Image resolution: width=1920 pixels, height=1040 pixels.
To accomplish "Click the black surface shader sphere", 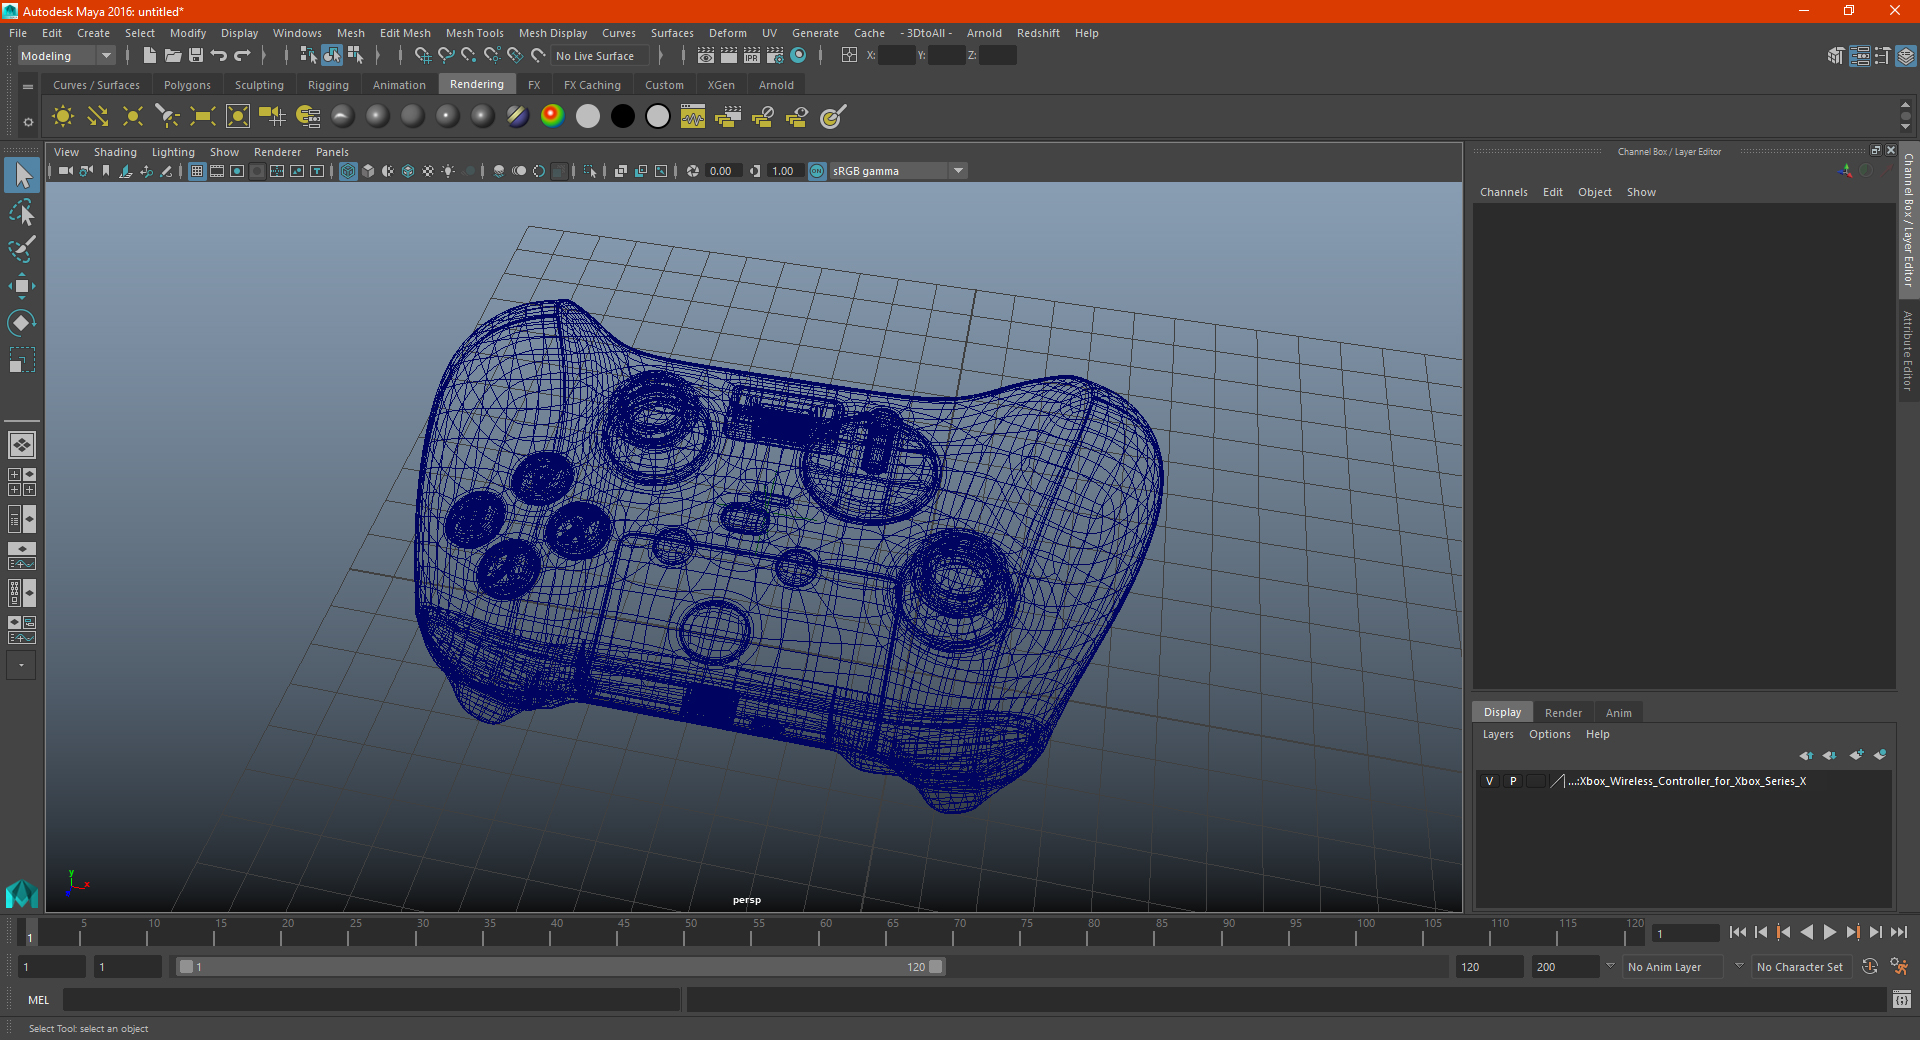I will [x=622, y=117].
